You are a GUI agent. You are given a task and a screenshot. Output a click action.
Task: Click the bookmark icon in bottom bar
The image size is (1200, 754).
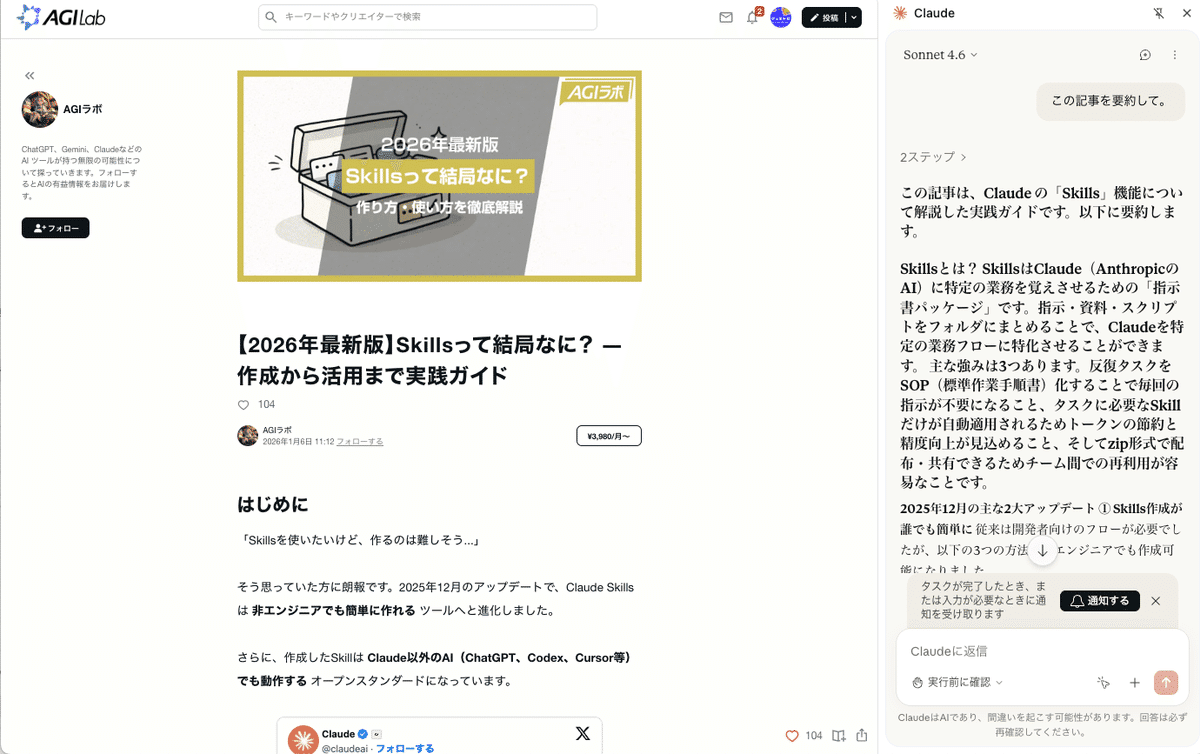(x=839, y=735)
